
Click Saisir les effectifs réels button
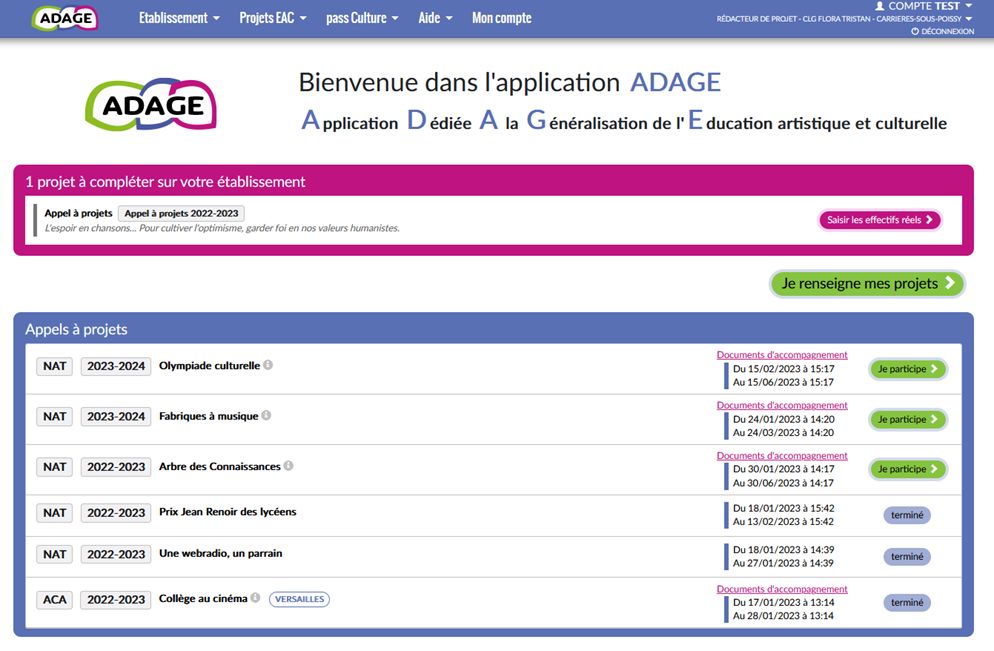pyautogui.click(x=880, y=220)
